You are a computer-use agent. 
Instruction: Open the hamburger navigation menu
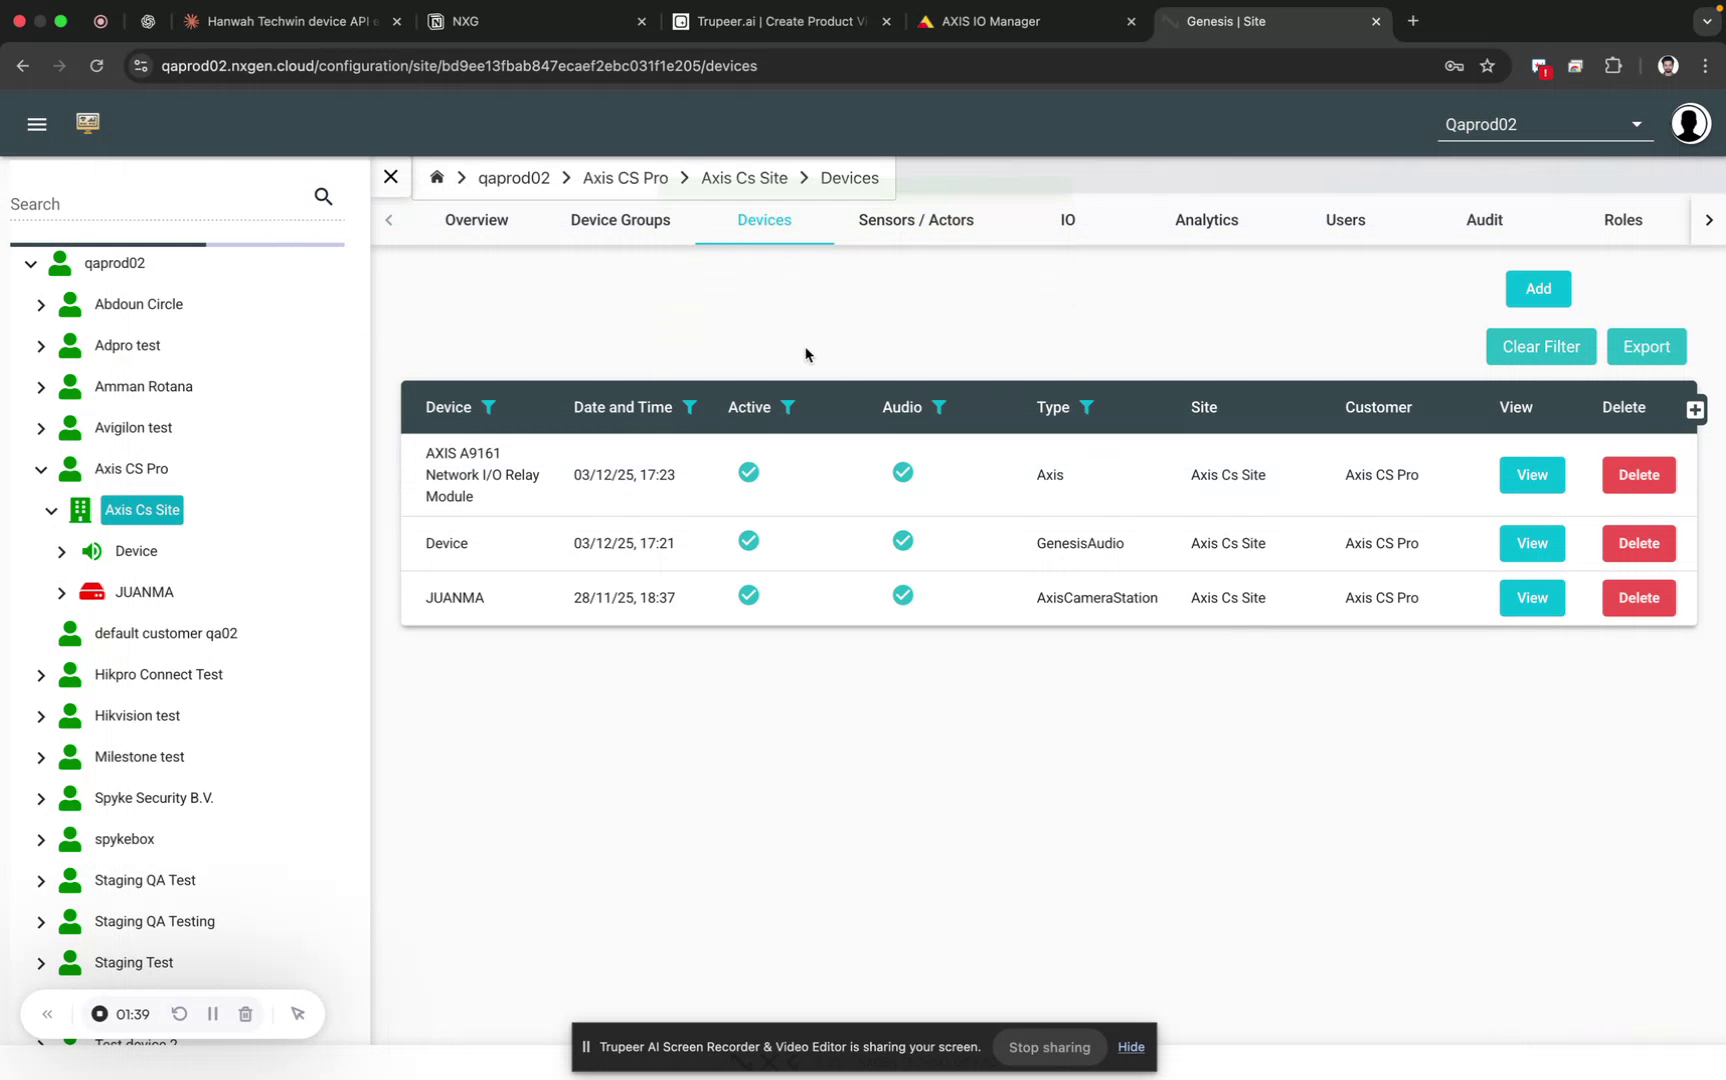pos(37,123)
